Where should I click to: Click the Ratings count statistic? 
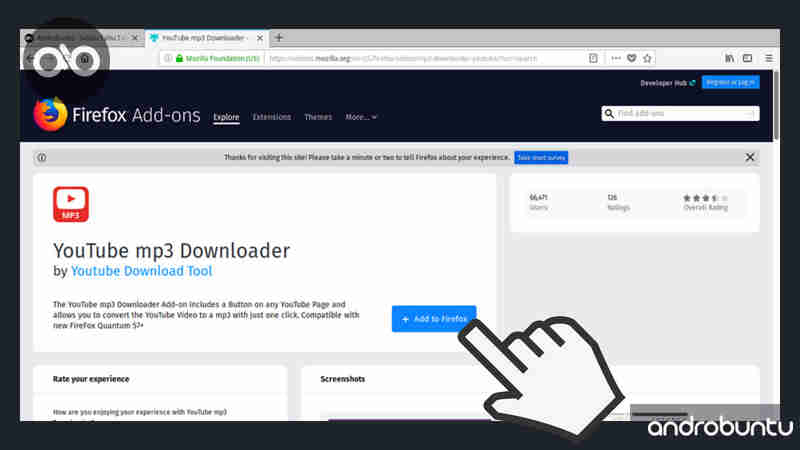(x=618, y=202)
